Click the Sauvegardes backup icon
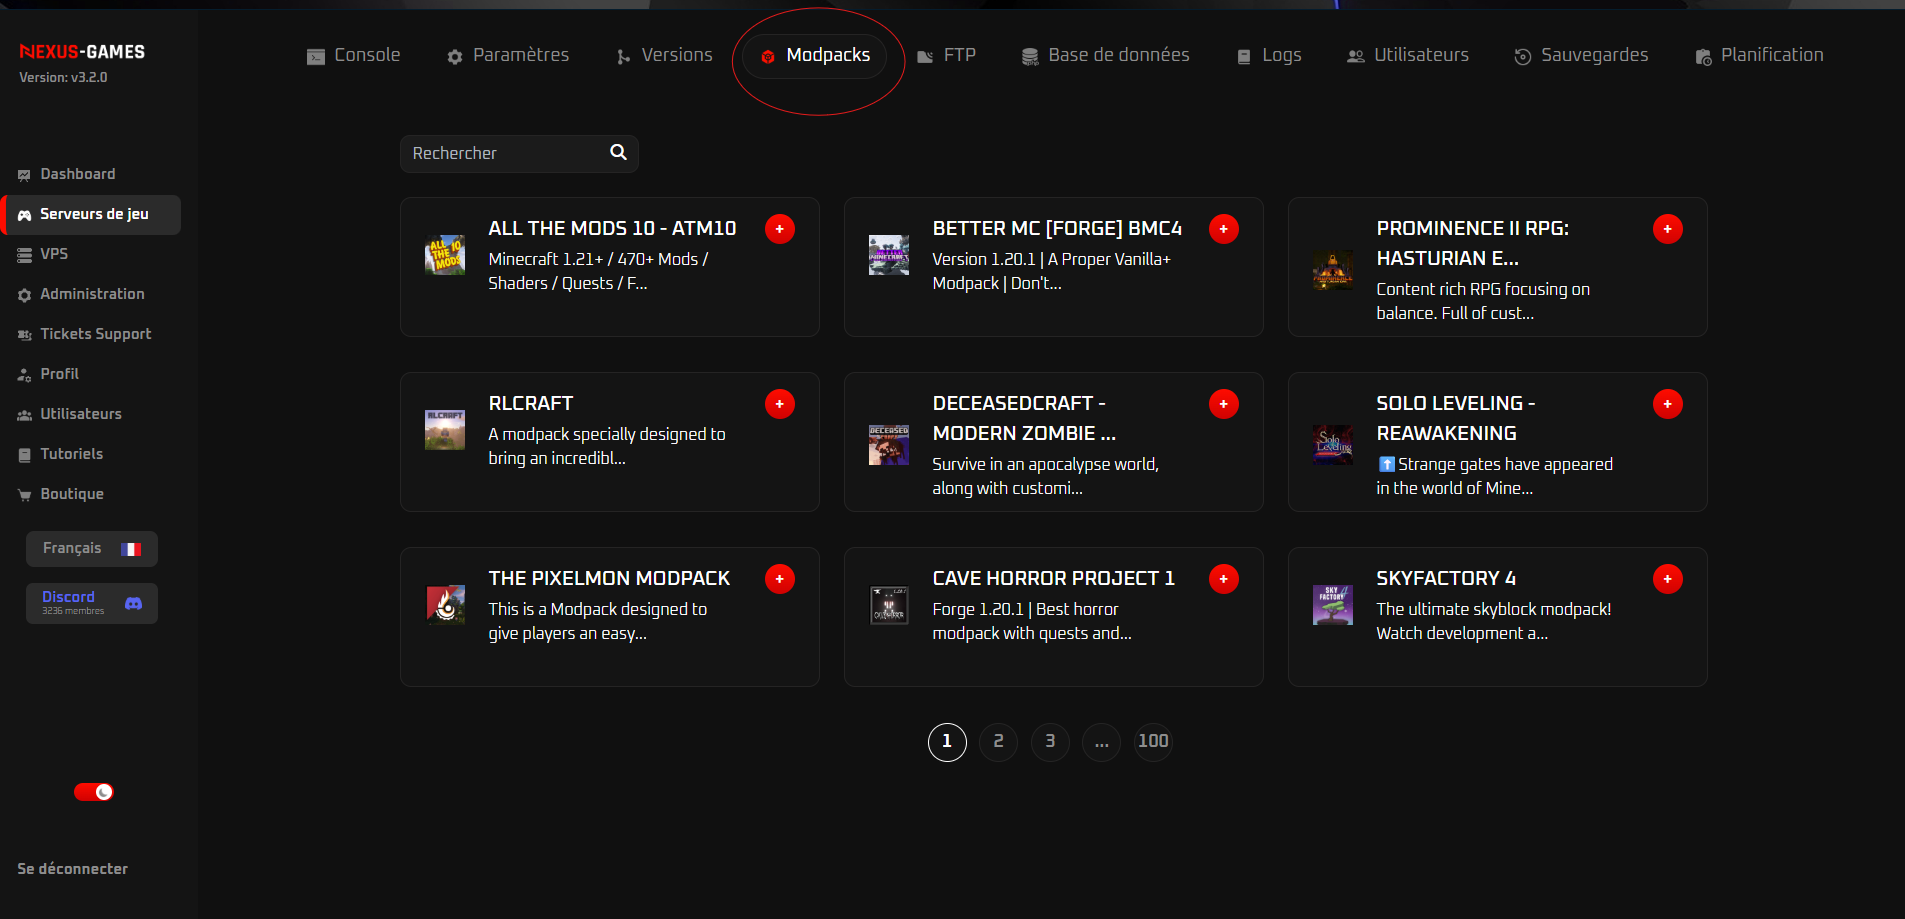The image size is (1905, 919). tap(1522, 57)
